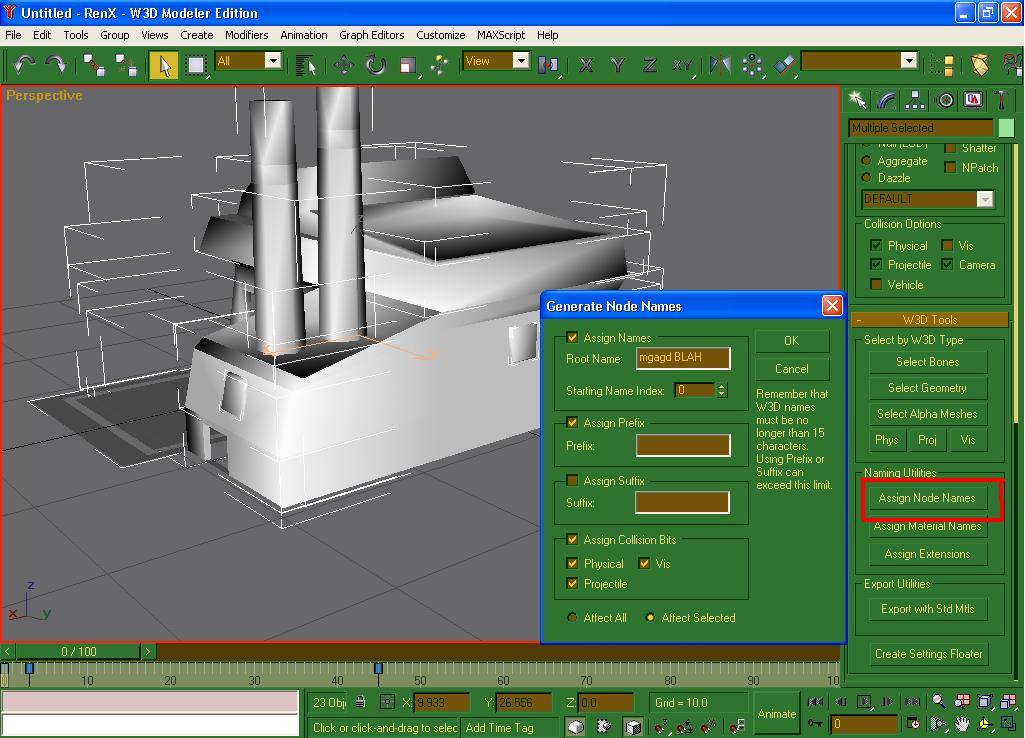
Task: Open the View reference coordinate dropdown
Action: click(520, 61)
